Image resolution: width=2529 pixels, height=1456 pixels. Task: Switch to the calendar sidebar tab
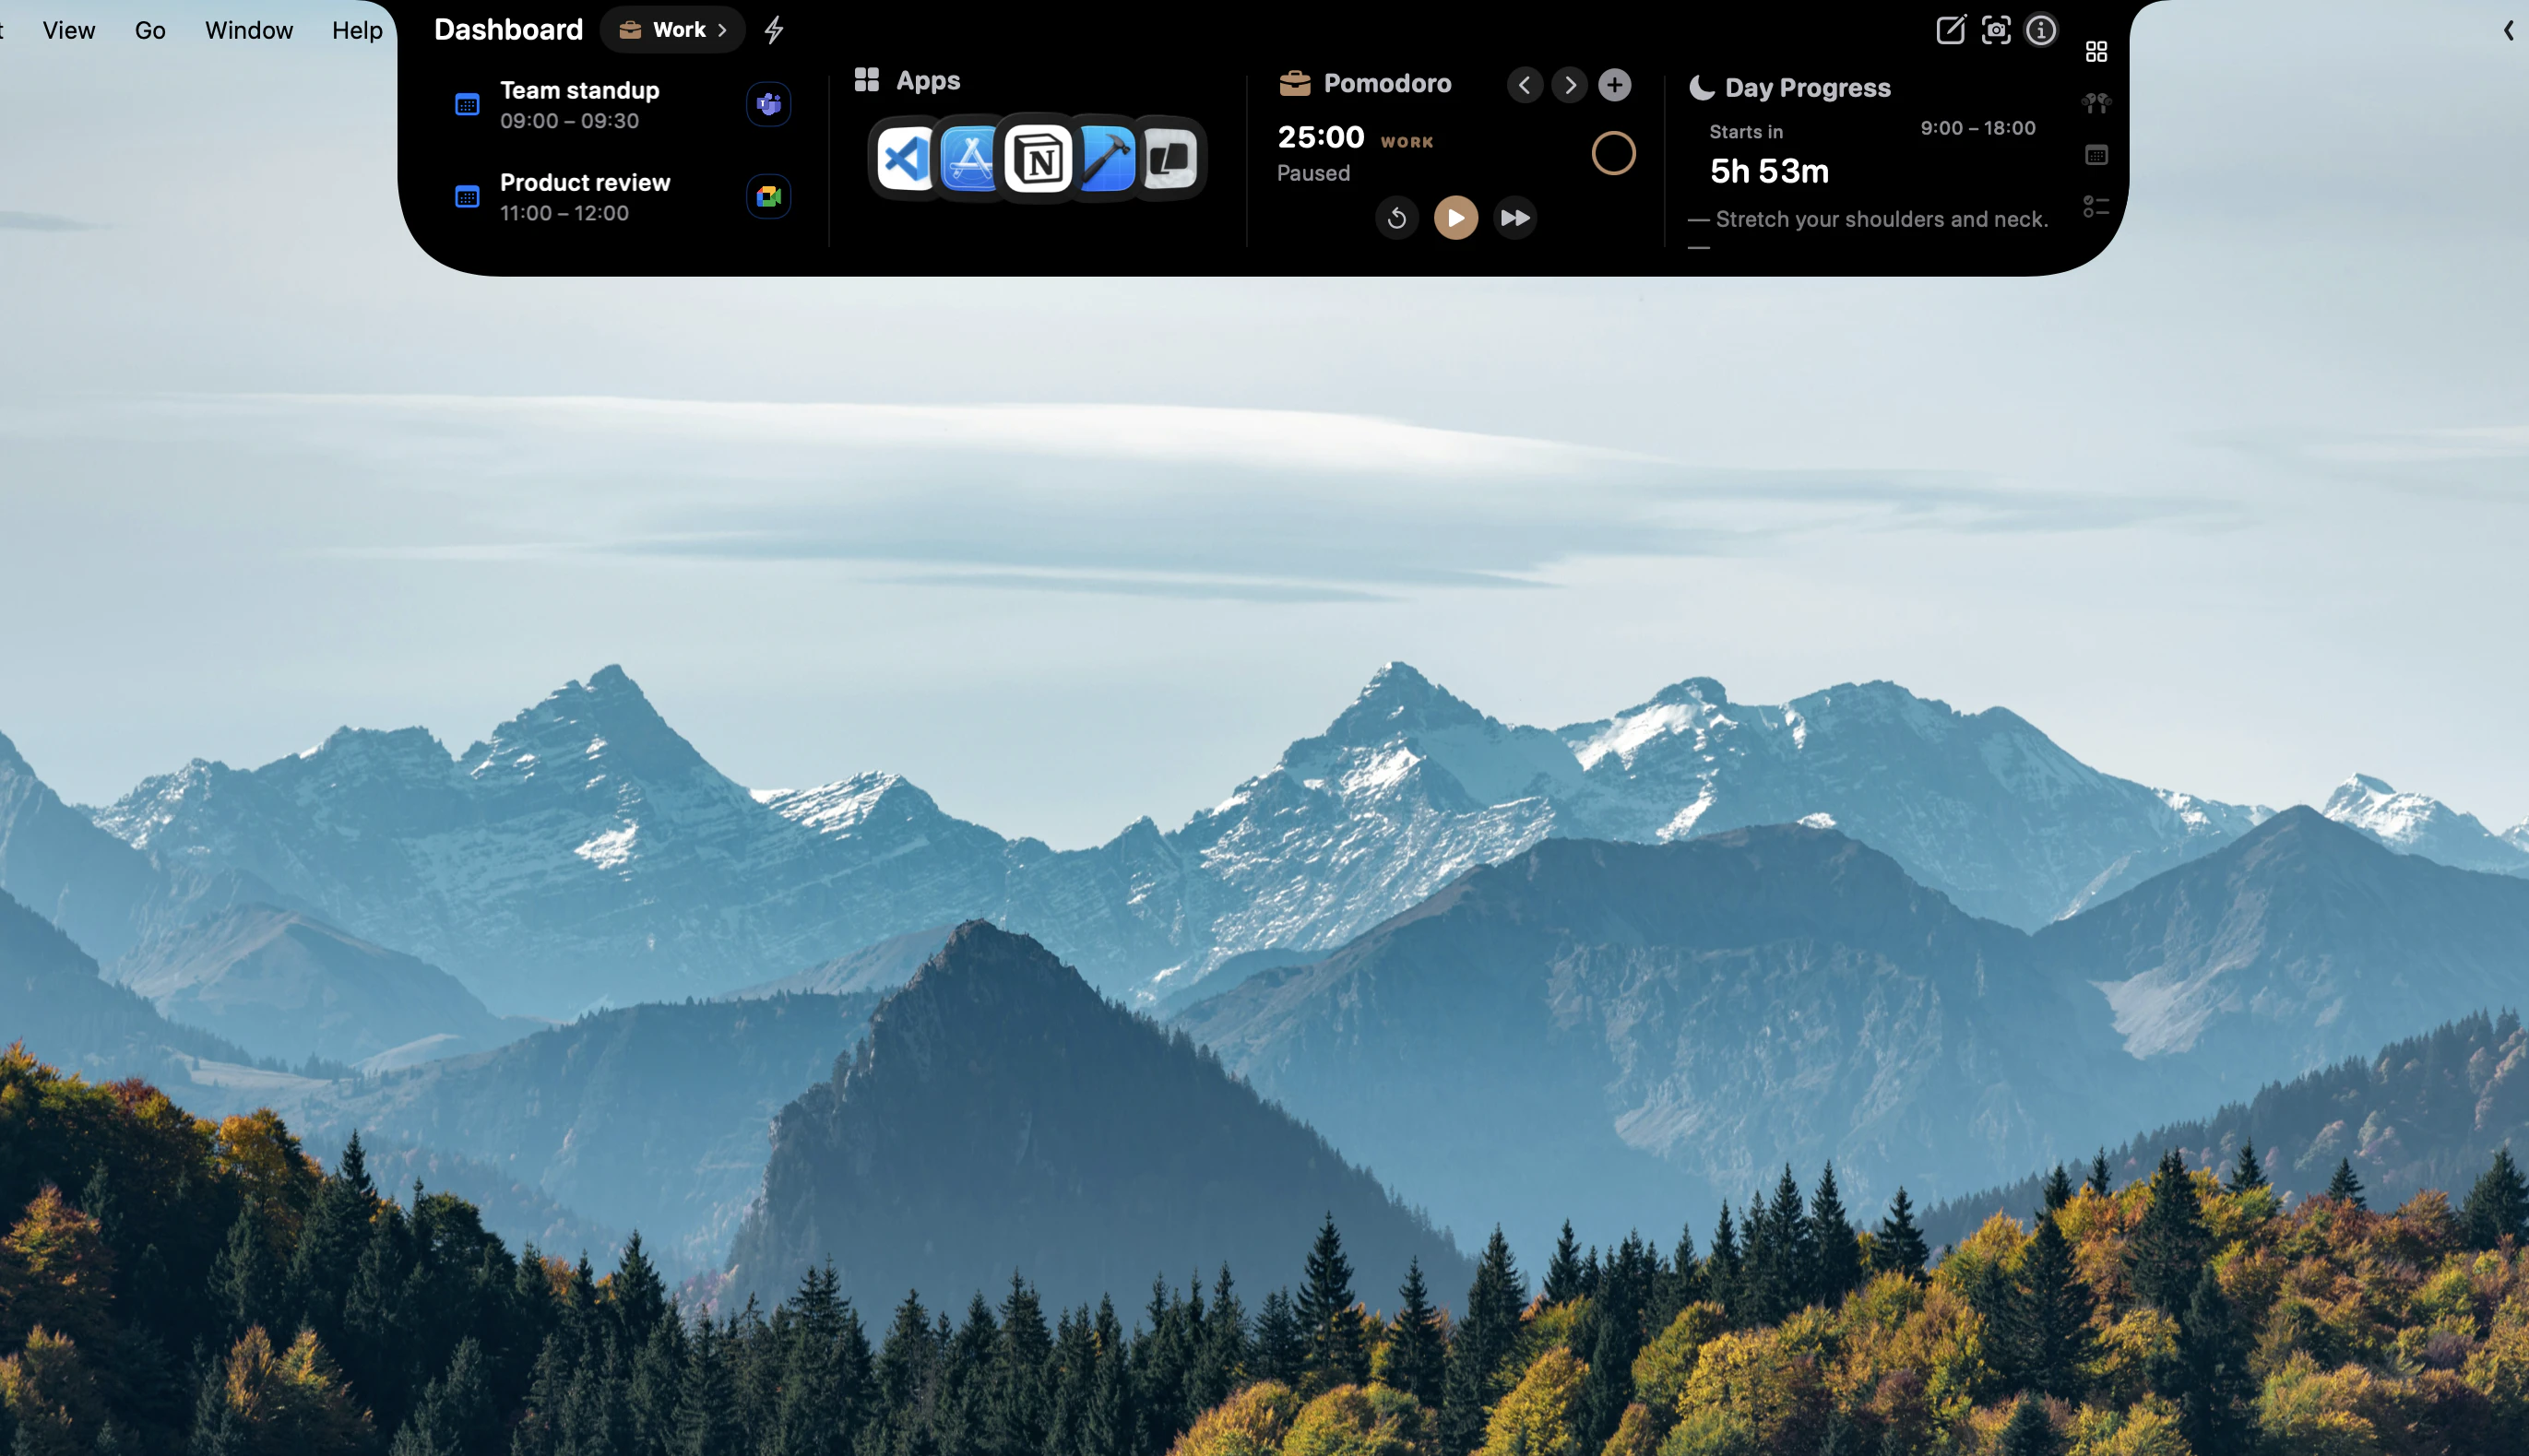tap(2096, 155)
